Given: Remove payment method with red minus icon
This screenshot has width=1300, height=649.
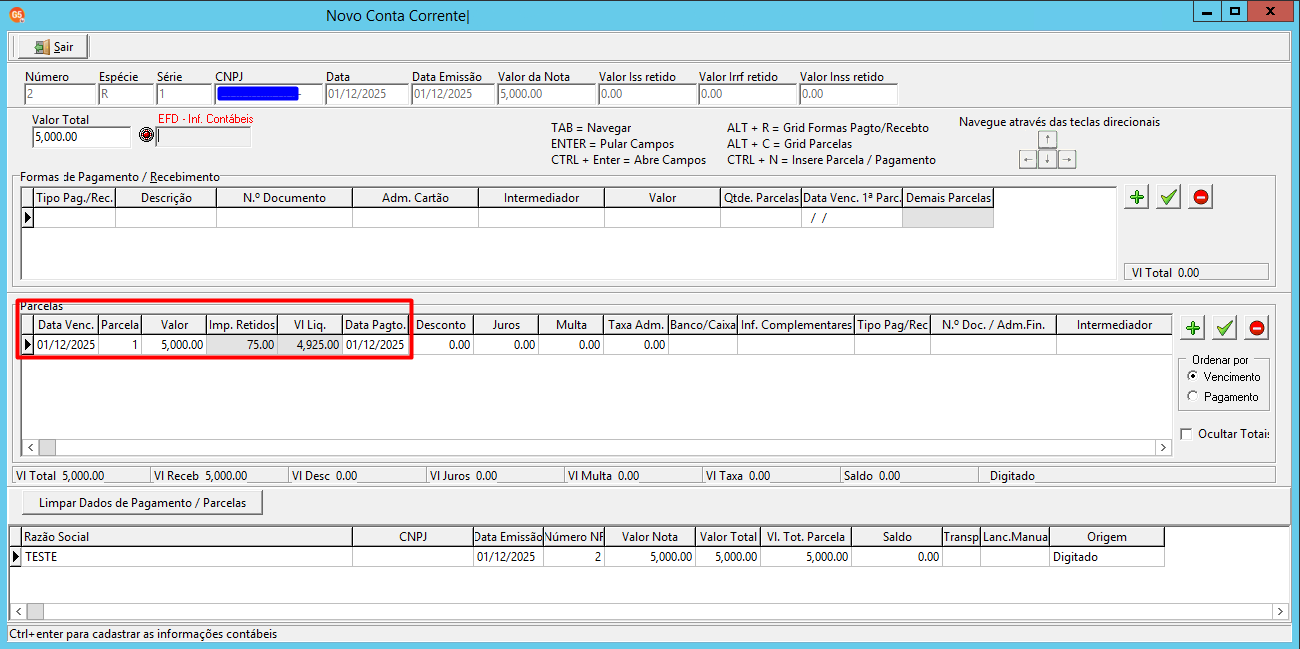Looking at the screenshot, I should pos(1201,197).
